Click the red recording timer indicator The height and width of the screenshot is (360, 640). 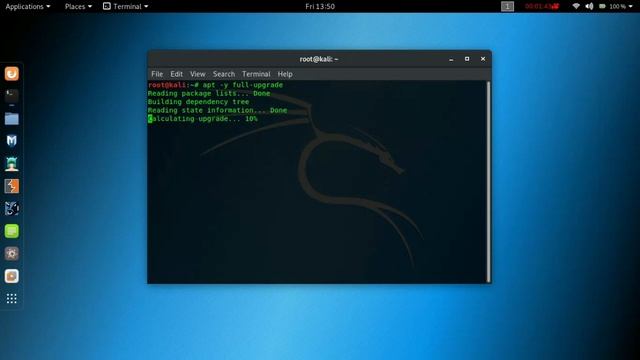[x=542, y=6]
